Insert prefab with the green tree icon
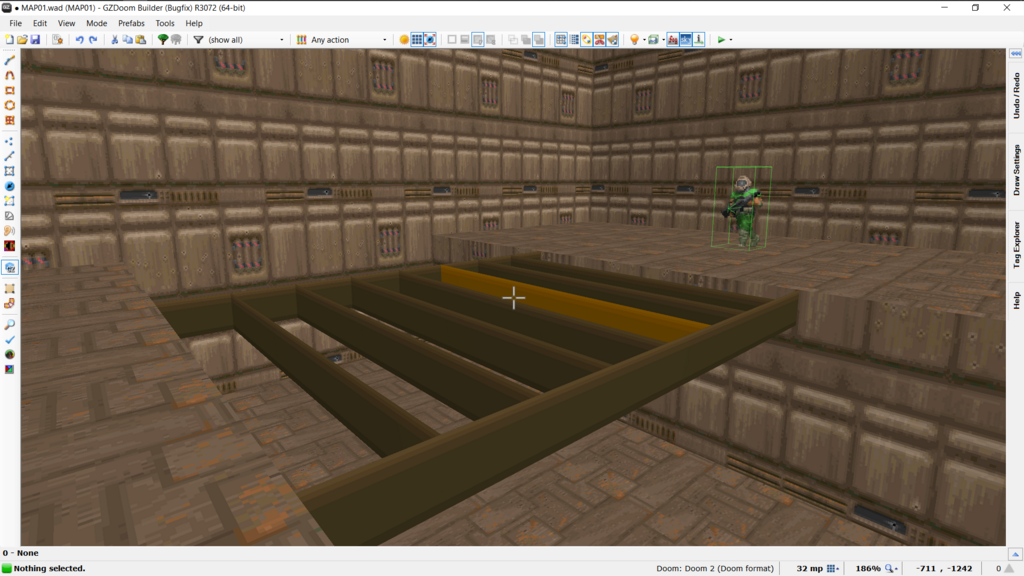Image resolution: width=1024 pixels, height=576 pixels. (163, 40)
